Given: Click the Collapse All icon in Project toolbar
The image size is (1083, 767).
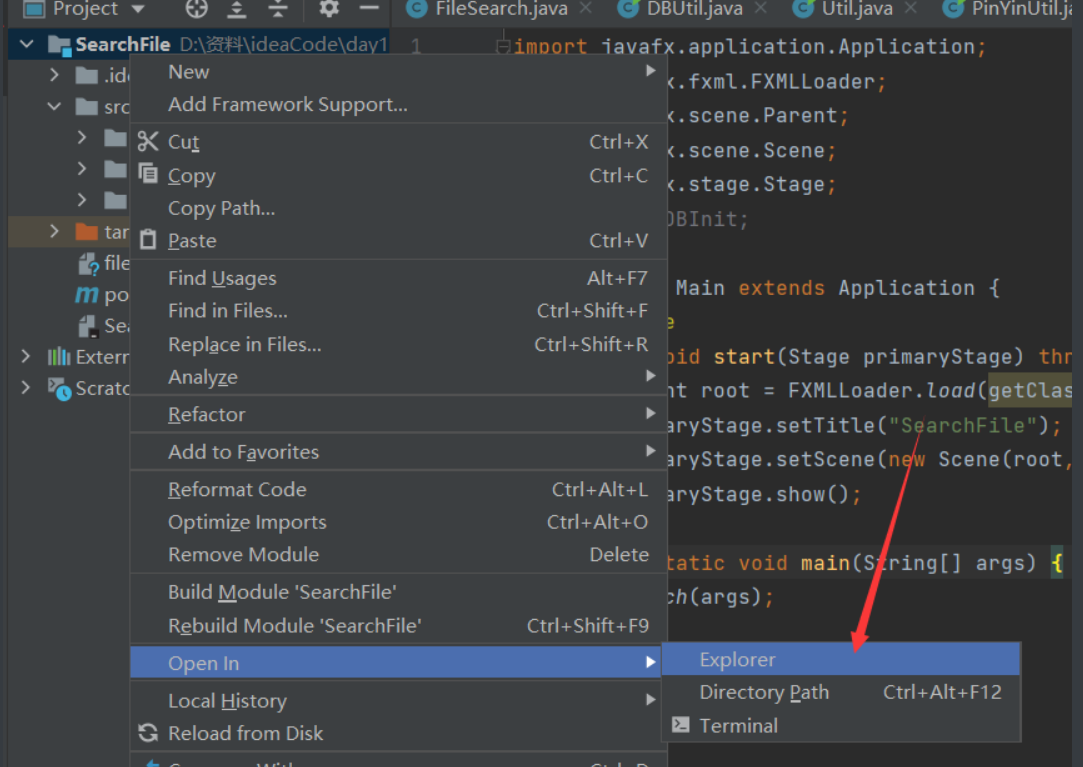Looking at the screenshot, I should [x=278, y=8].
